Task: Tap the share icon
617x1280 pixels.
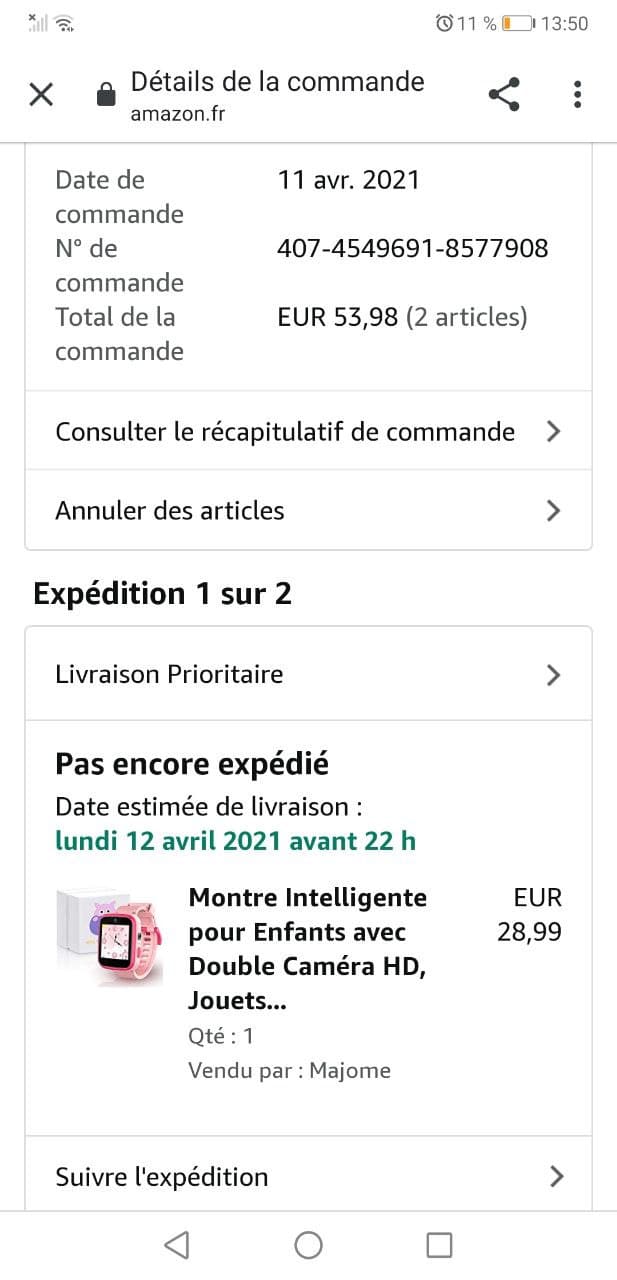Action: pos(504,95)
